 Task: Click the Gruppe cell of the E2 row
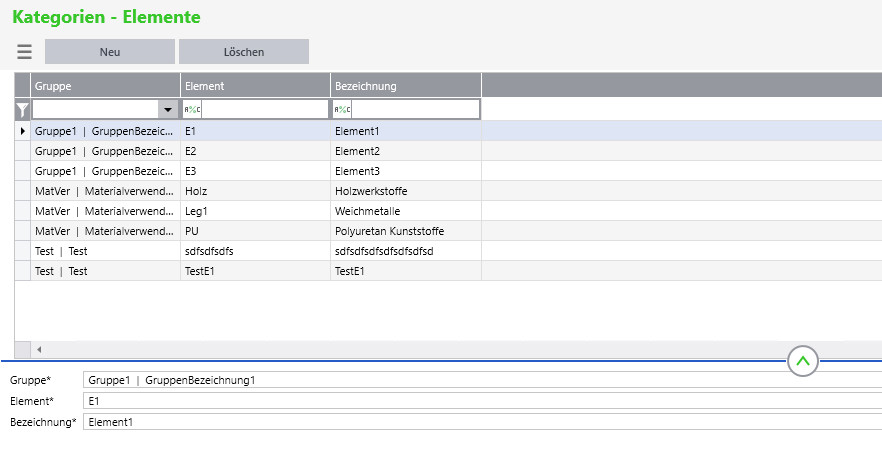[105, 151]
